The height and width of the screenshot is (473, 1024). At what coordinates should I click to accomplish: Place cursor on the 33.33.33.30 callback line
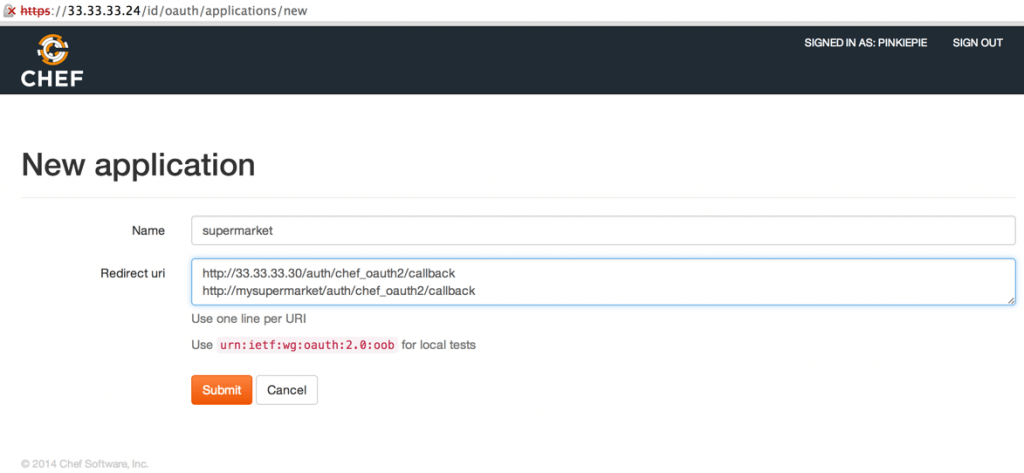pos(328,273)
